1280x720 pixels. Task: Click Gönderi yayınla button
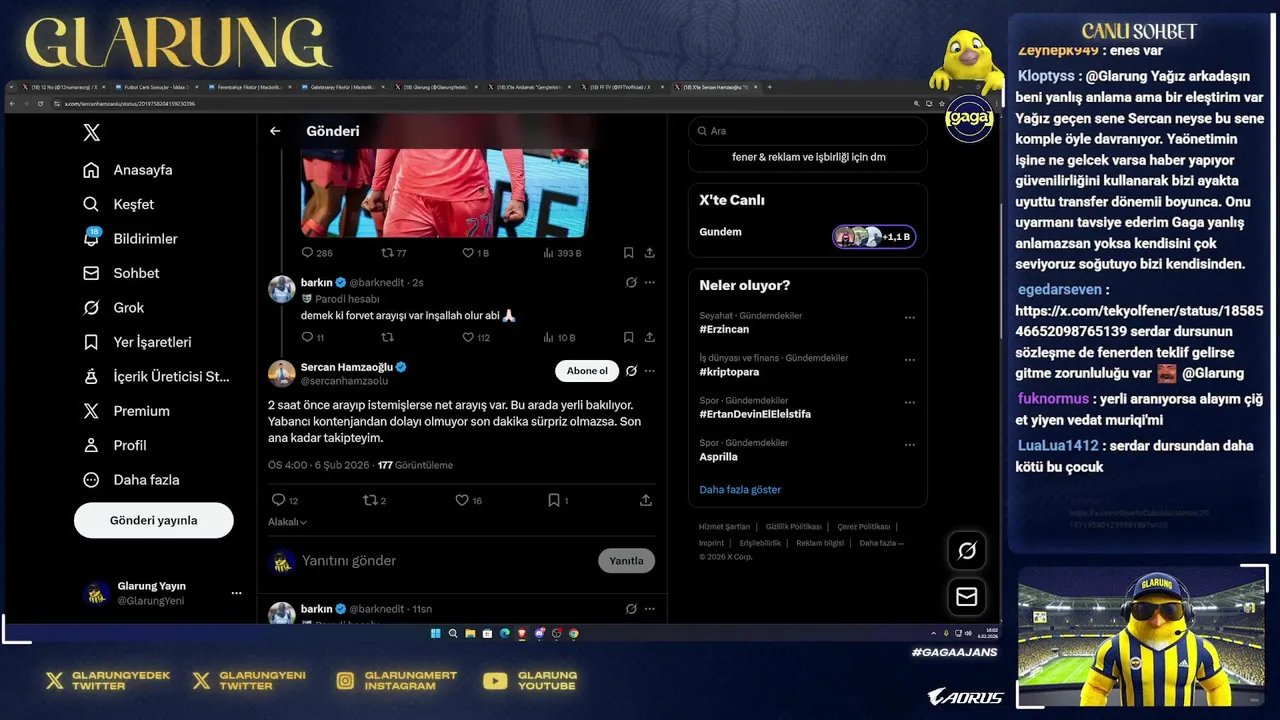153,520
